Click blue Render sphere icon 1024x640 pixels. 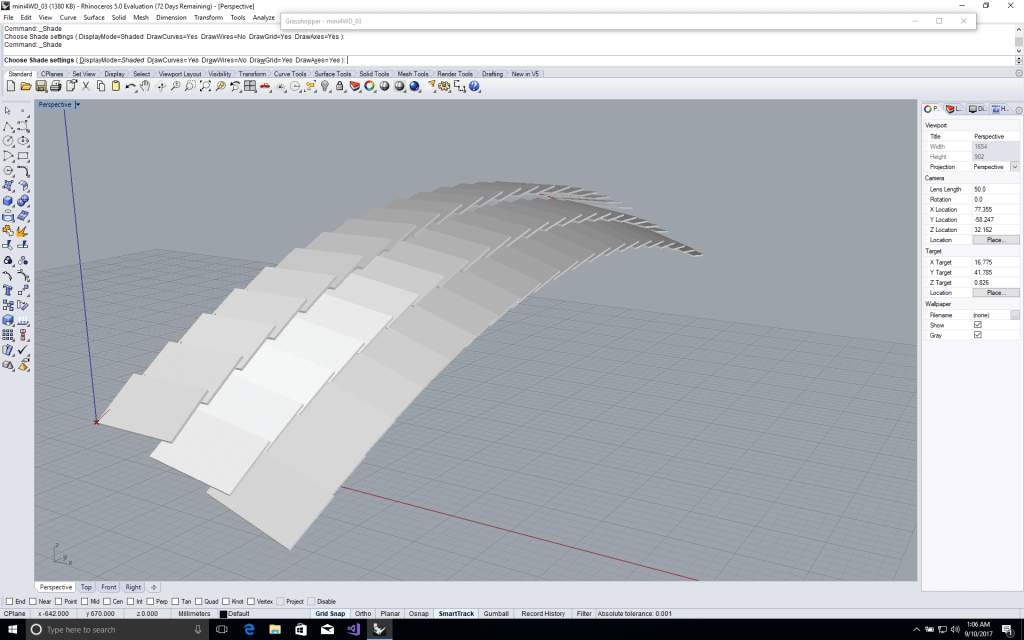(x=415, y=86)
